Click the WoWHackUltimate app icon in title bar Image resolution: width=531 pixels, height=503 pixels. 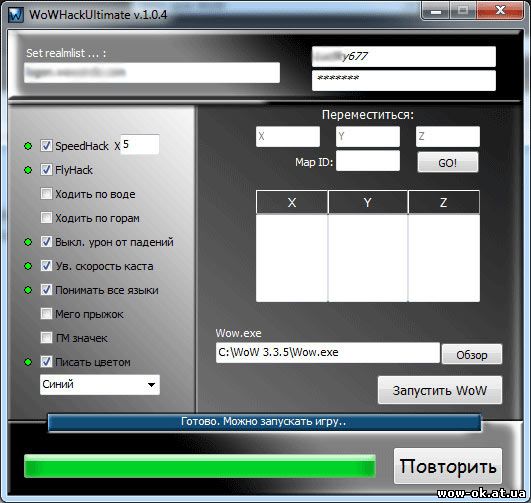point(16,15)
